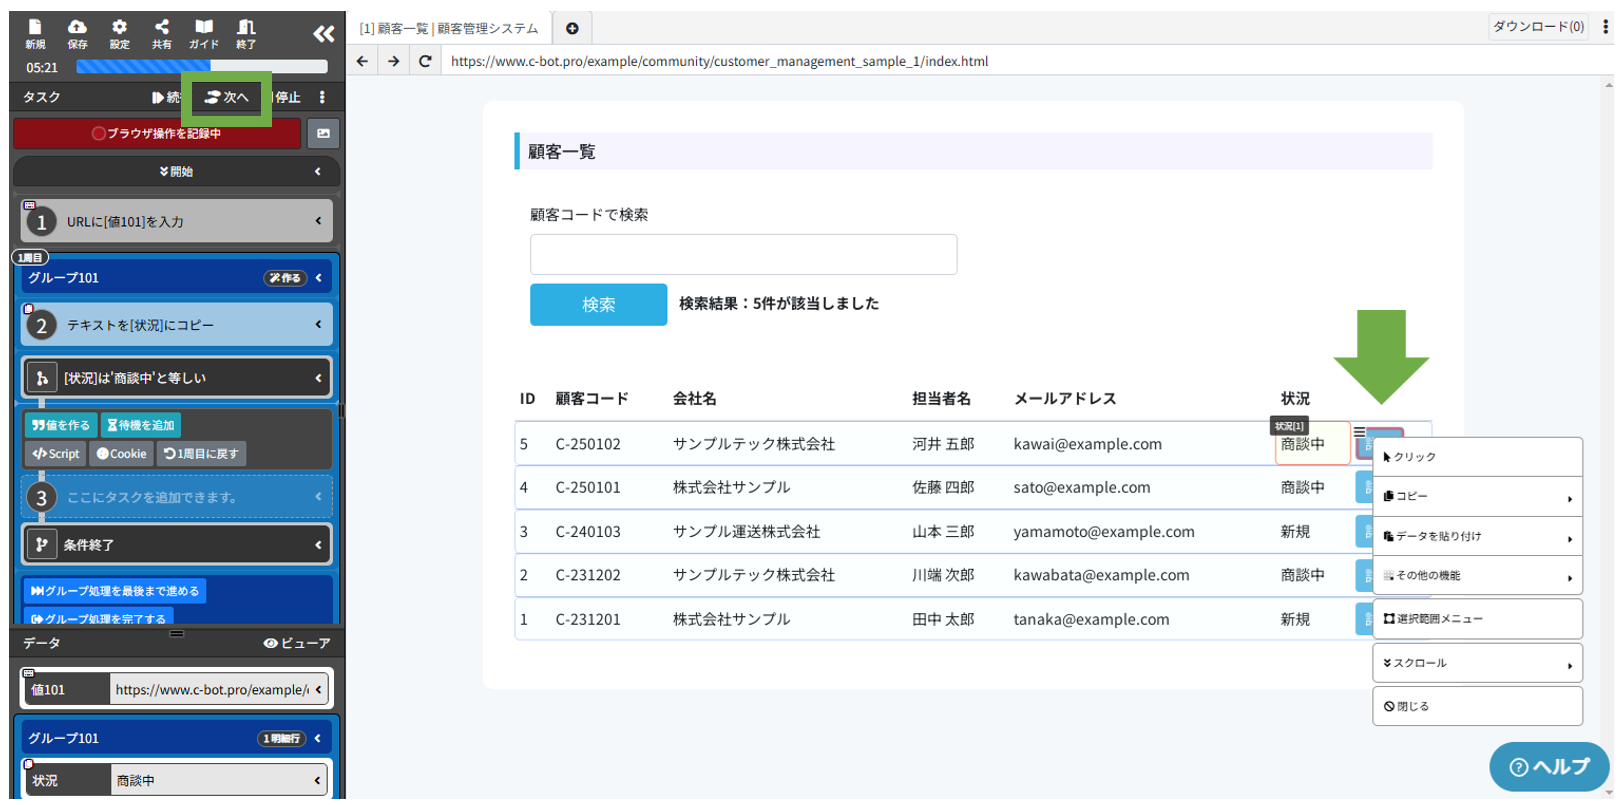The image size is (1618, 805).
Task: Open 設定 settings gear icon
Action: 119,33
